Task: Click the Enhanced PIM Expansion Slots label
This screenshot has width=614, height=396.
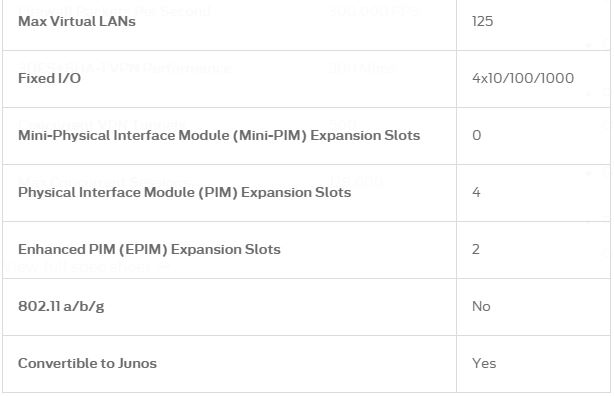Action: point(149,250)
